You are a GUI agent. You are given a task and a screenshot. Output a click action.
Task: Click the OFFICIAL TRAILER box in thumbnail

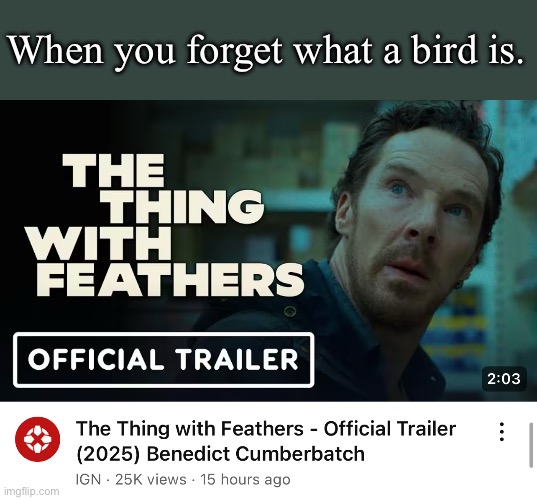click(164, 360)
